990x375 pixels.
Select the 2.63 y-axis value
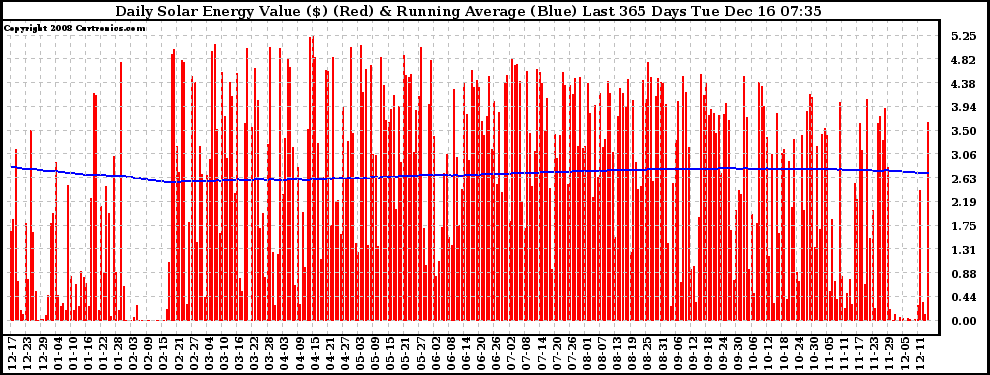pyautogui.click(x=963, y=179)
